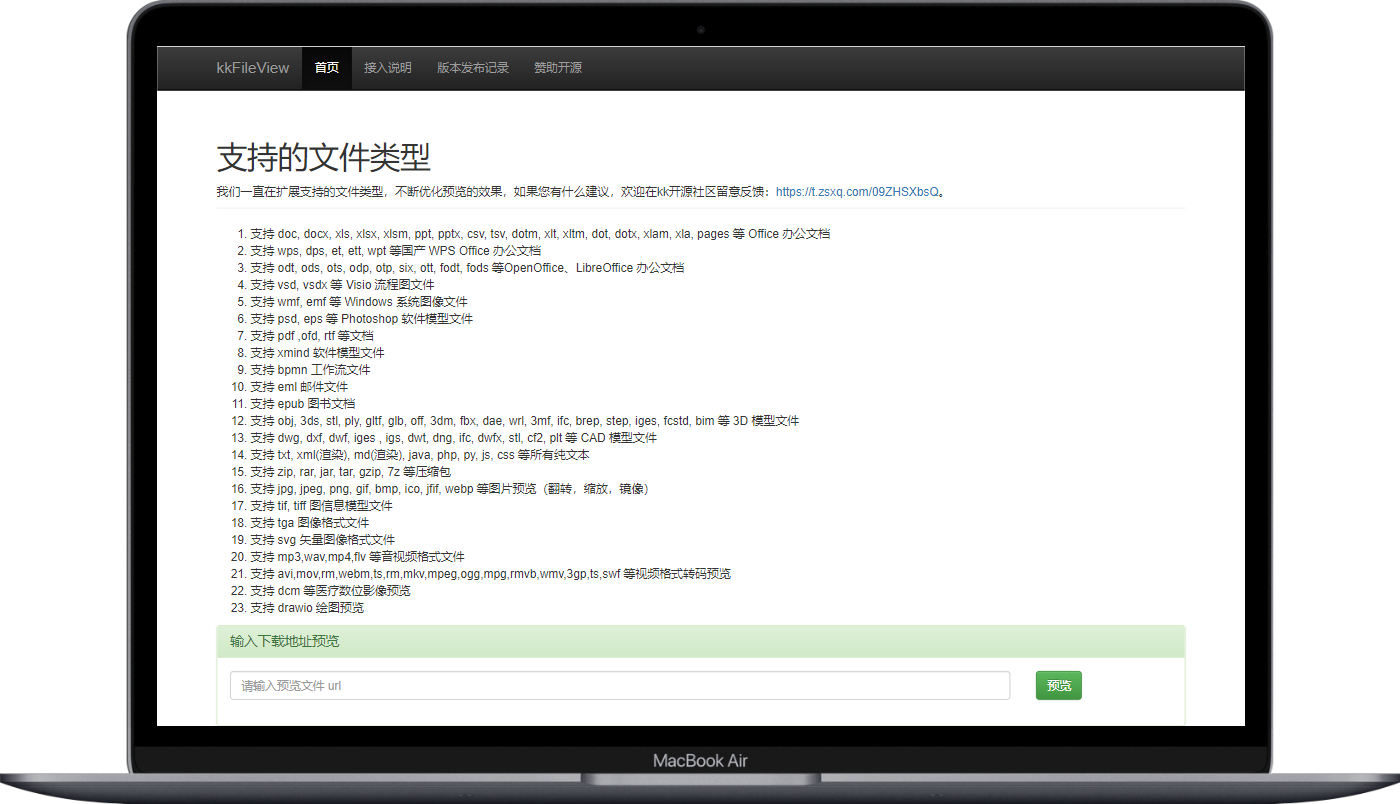
Task: Click the 输入下载地址预览 panel header
Action: click(701, 642)
